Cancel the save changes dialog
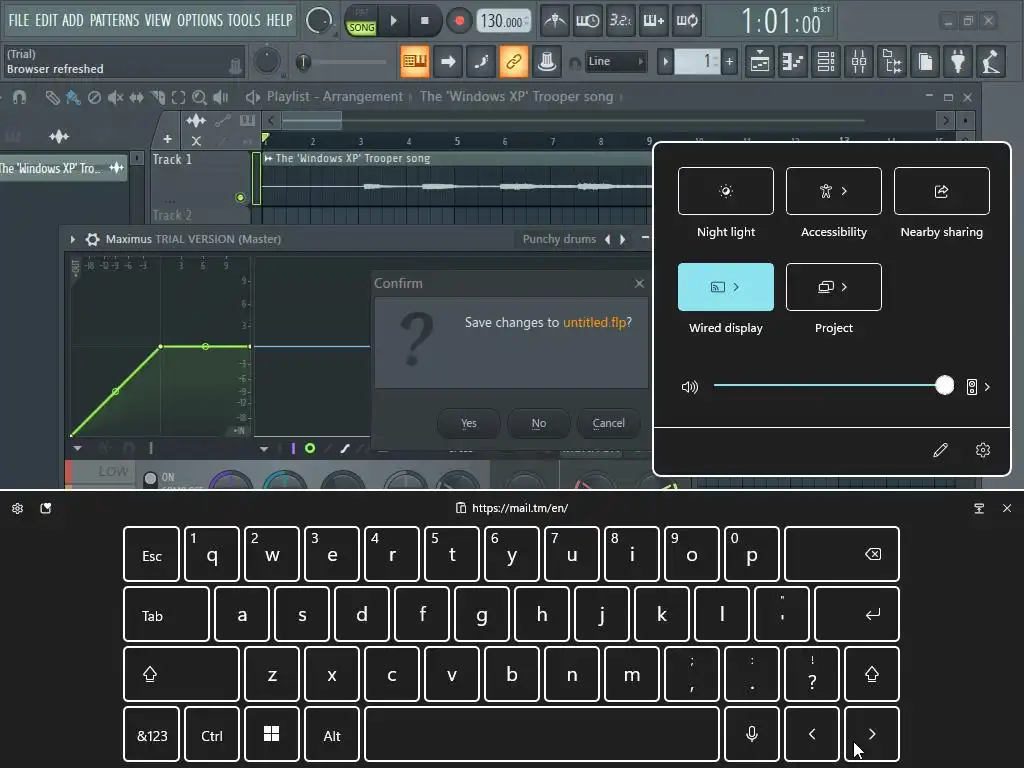1024x768 pixels. [609, 423]
